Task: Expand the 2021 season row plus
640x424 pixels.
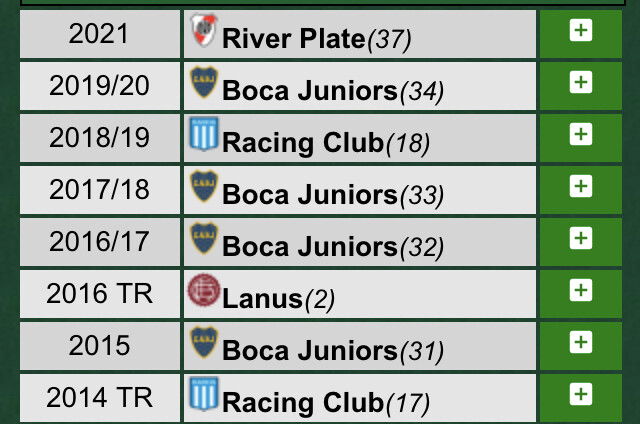Action: click(580, 30)
